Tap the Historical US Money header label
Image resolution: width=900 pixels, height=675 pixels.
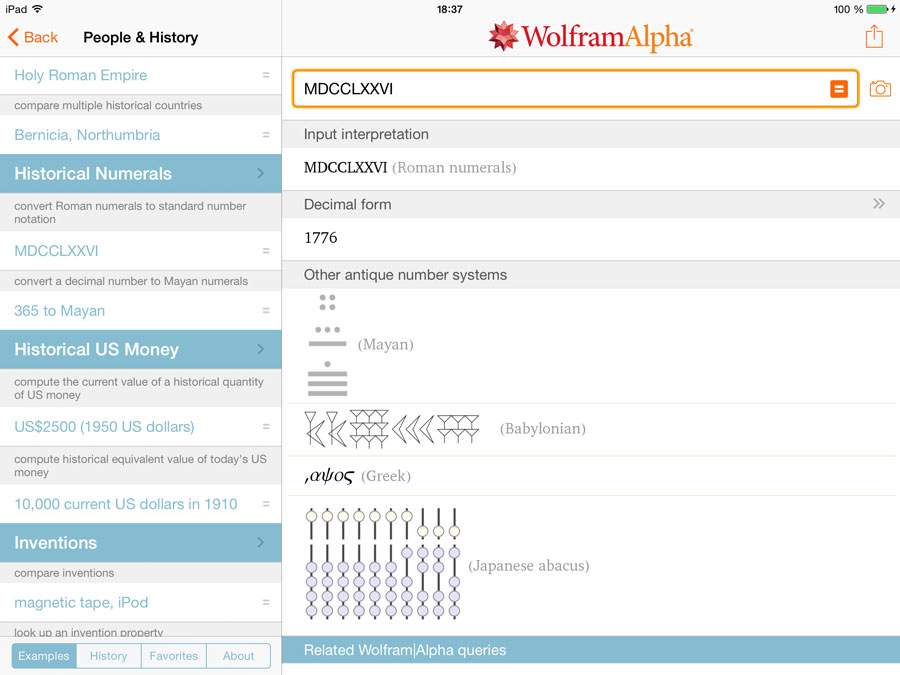tap(96, 349)
